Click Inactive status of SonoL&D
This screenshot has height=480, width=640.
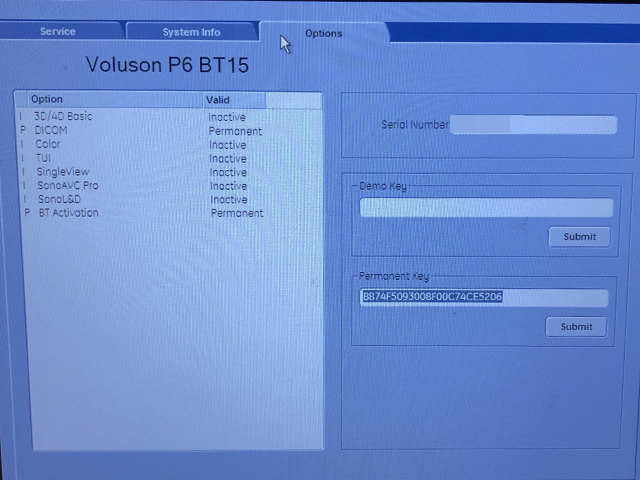[x=229, y=200]
